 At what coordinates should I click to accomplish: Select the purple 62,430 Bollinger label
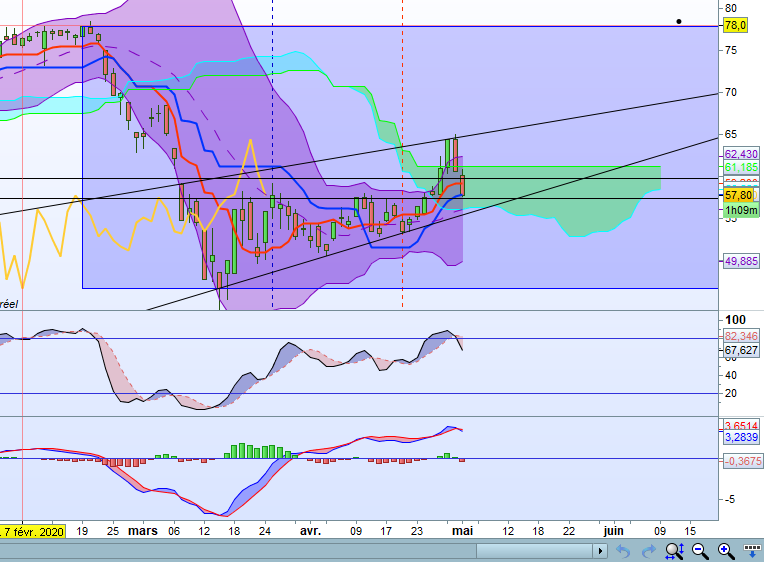pyautogui.click(x=741, y=154)
